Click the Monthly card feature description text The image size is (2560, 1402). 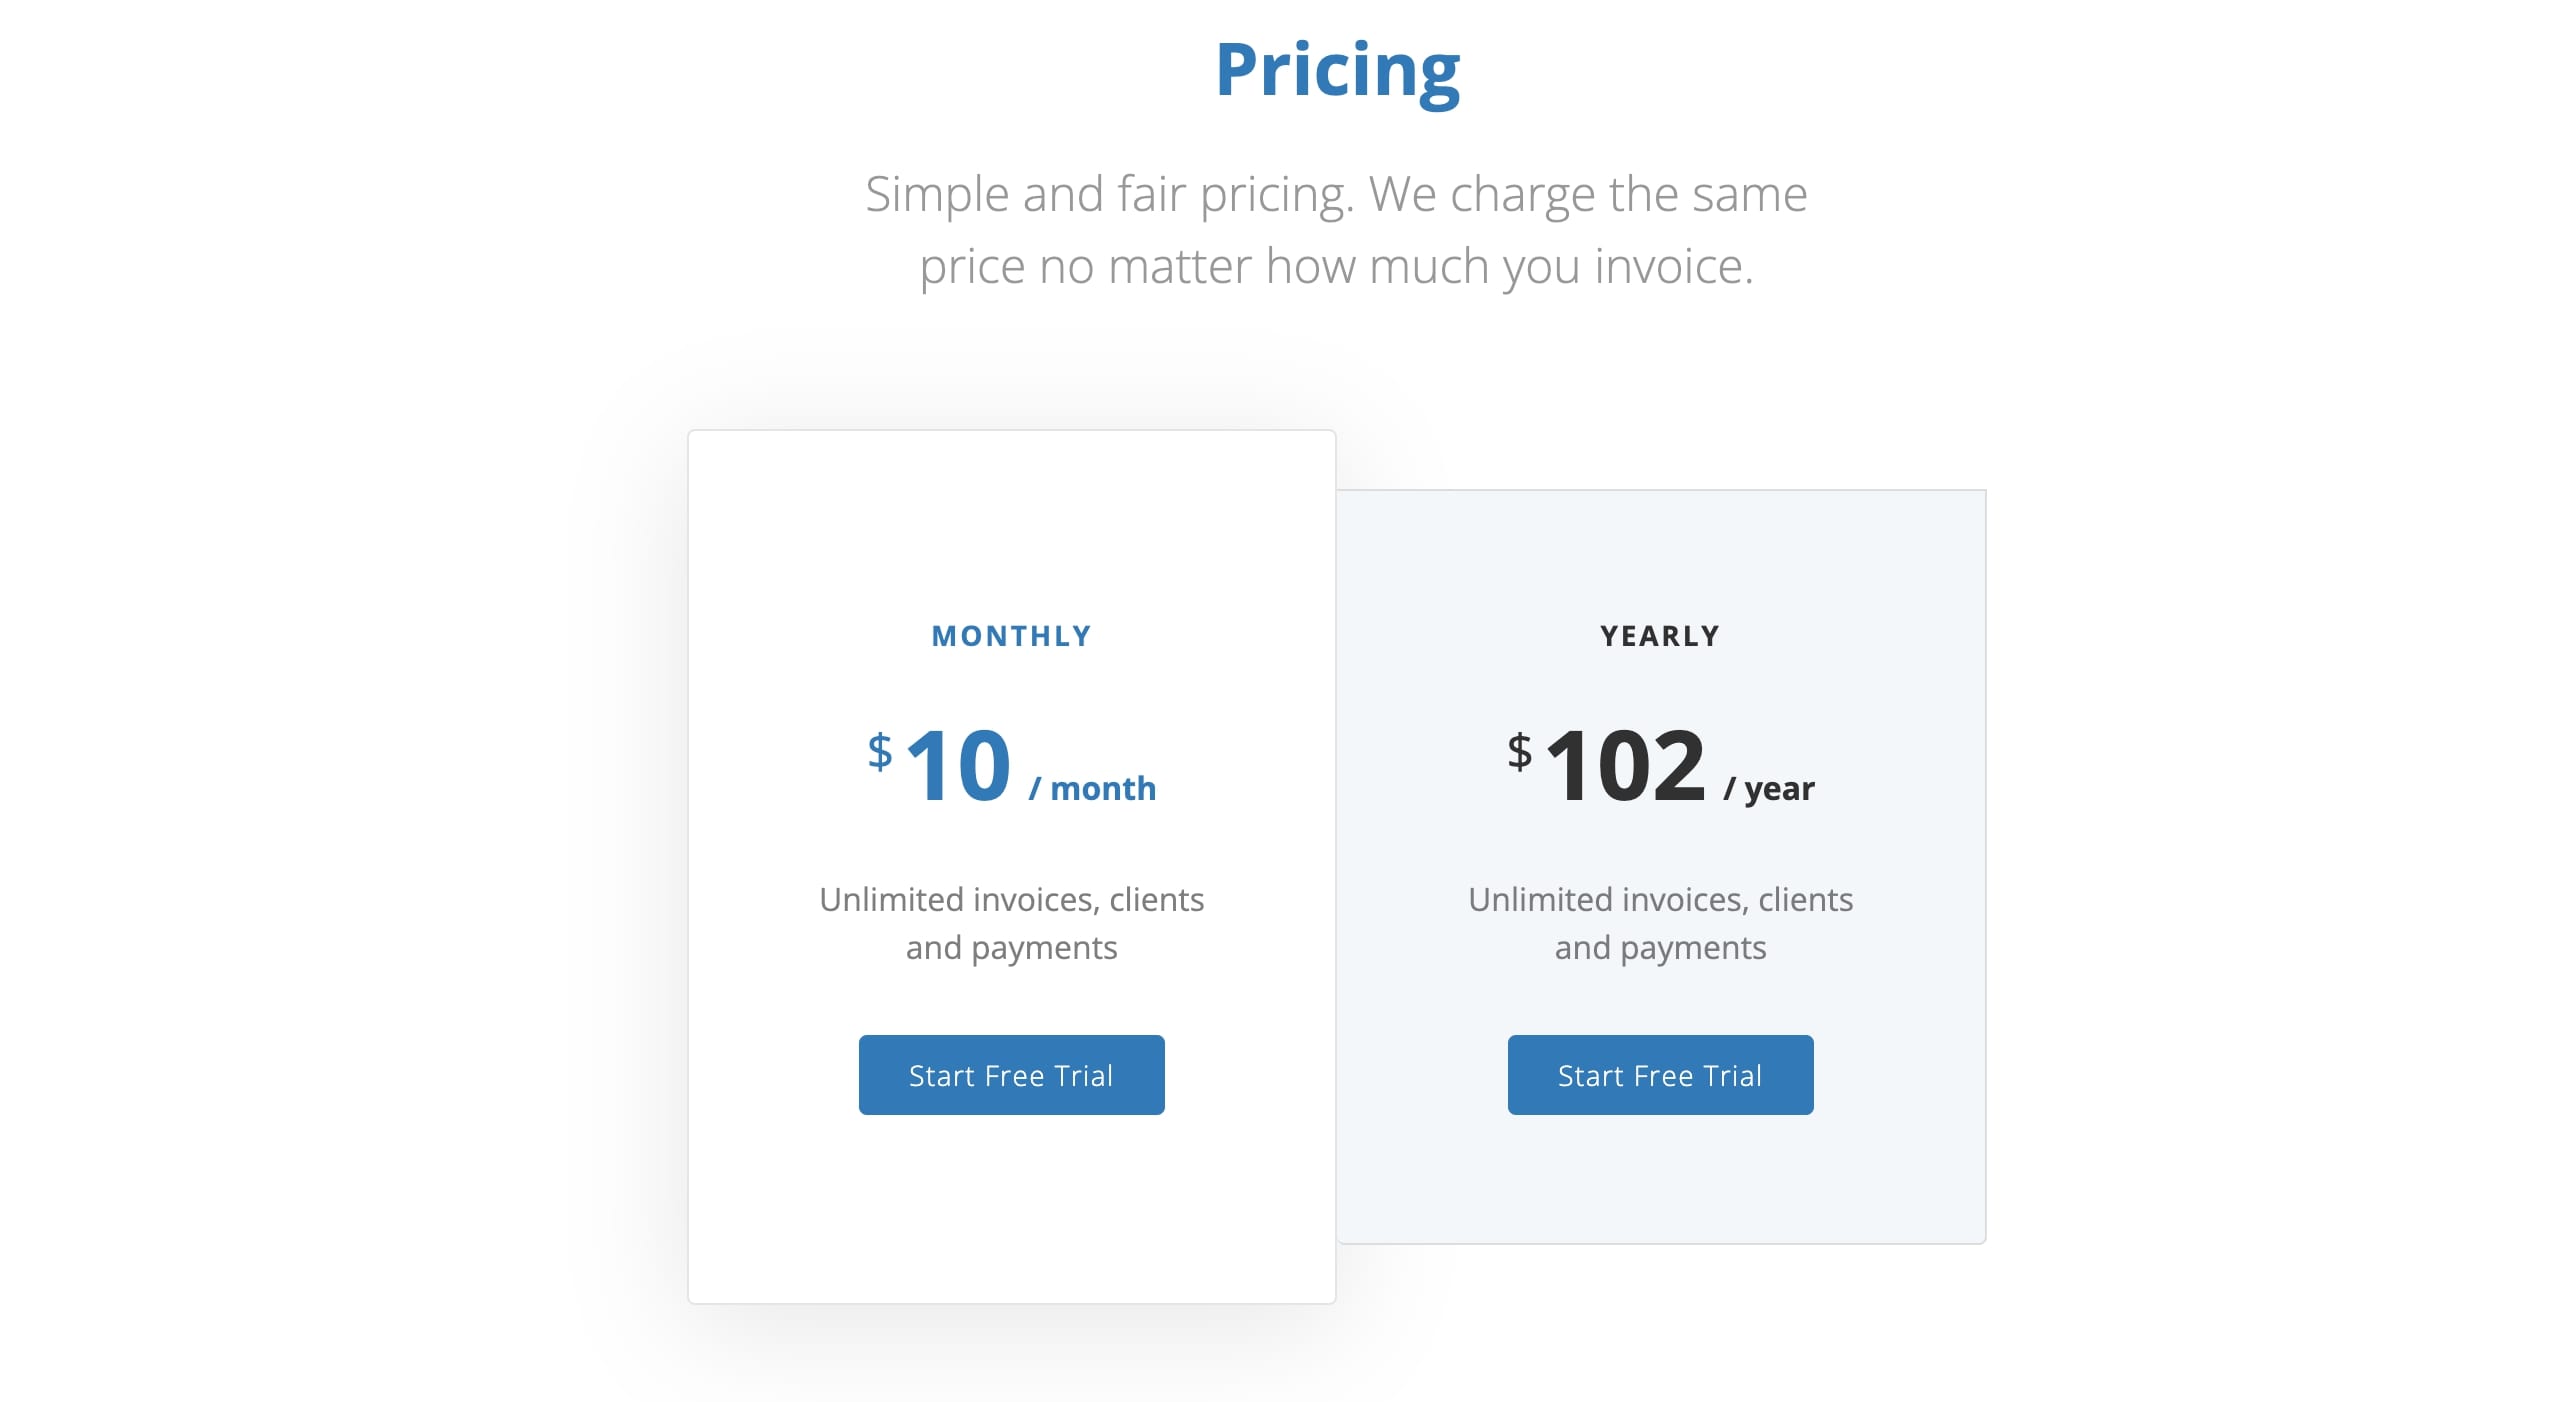(1011, 922)
